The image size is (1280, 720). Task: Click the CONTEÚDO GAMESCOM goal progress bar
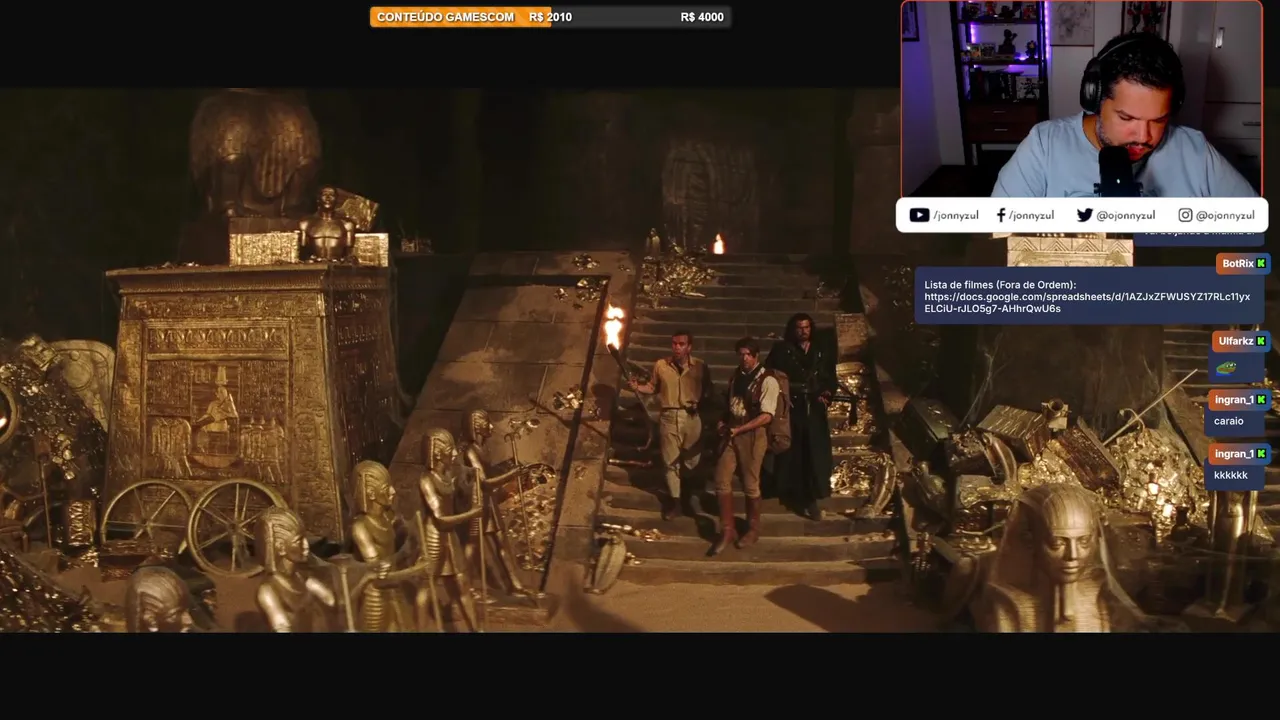(x=550, y=17)
